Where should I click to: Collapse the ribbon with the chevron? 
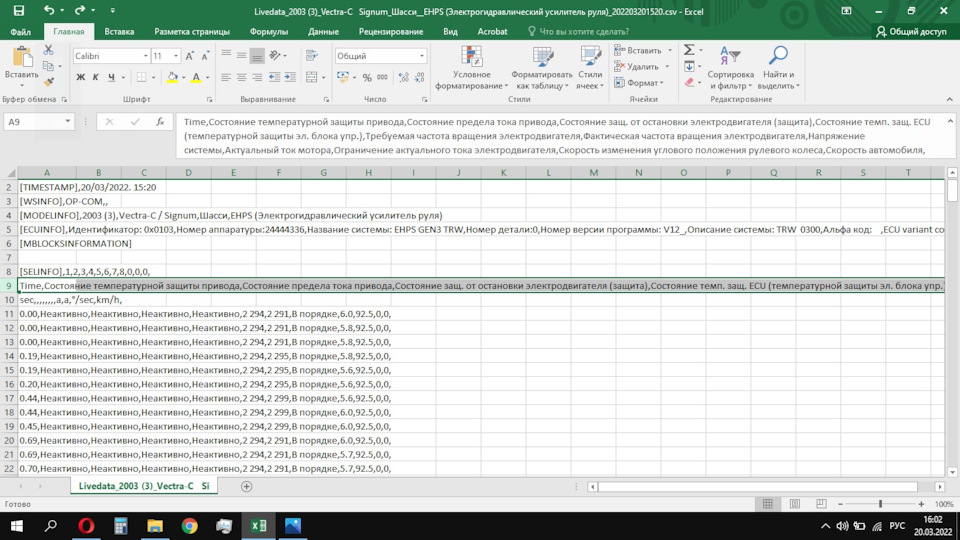click(950, 99)
